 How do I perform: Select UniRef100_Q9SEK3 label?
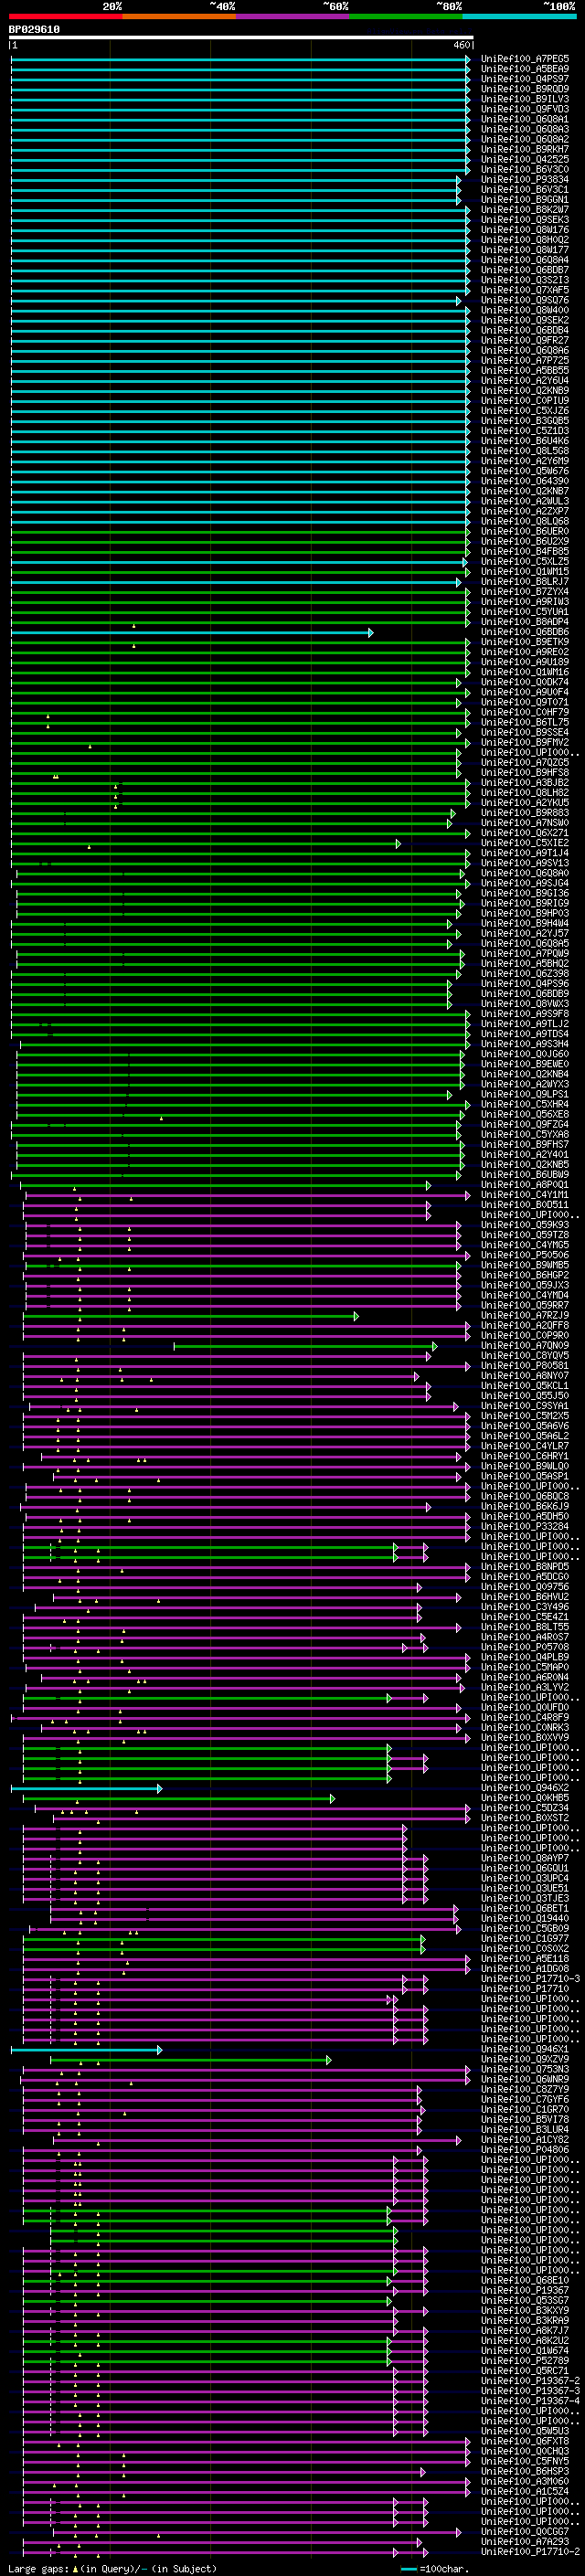coord(525,220)
